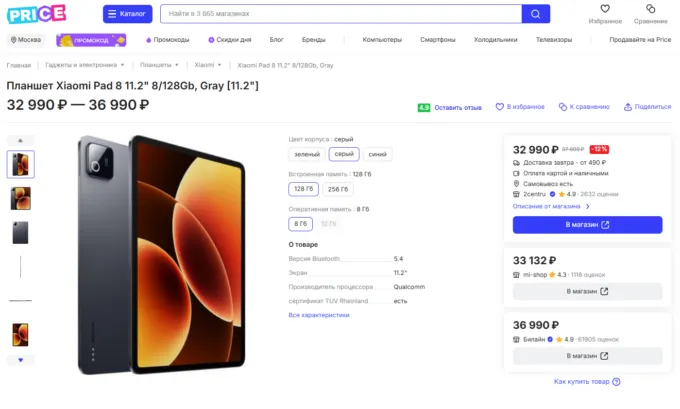Open Холодильники category
This screenshot has width=680, height=409.
click(495, 39)
